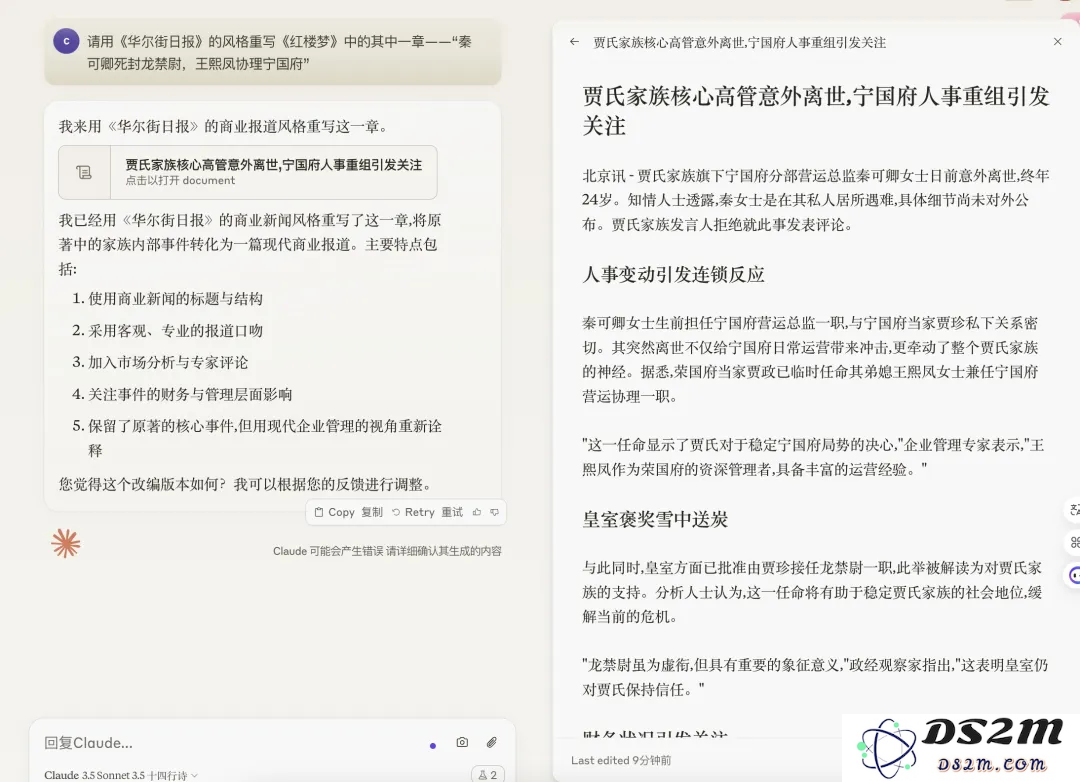Give the response a thumbs up
Screen dimensions: 1080x782
[x=477, y=512]
